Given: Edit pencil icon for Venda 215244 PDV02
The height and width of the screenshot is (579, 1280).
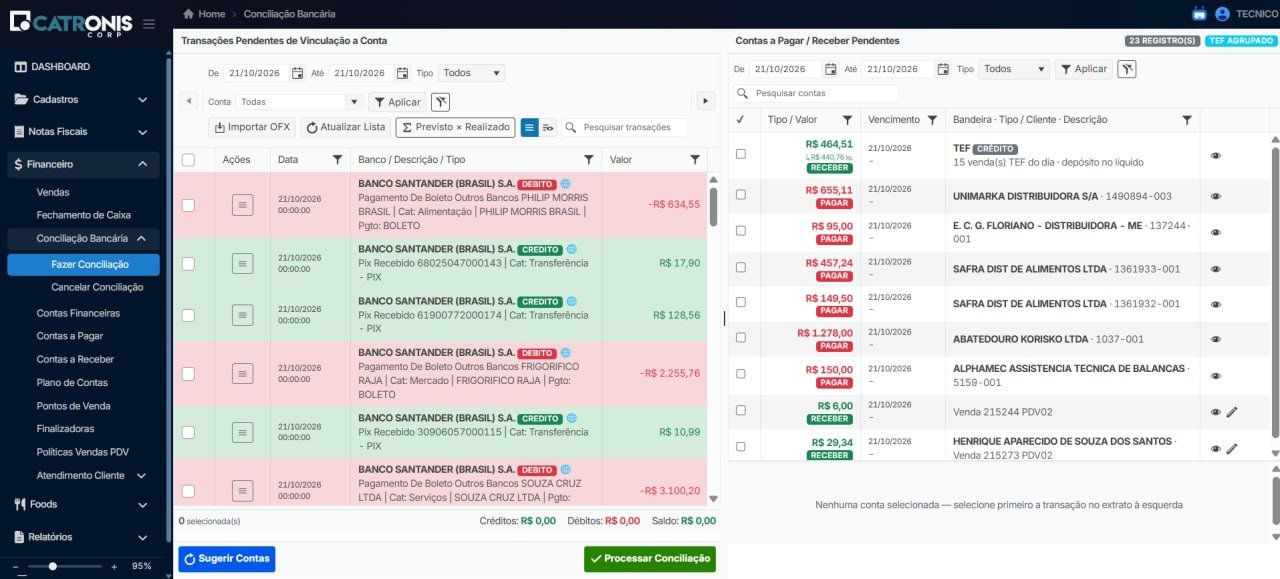Looking at the screenshot, I should (x=1232, y=412).
